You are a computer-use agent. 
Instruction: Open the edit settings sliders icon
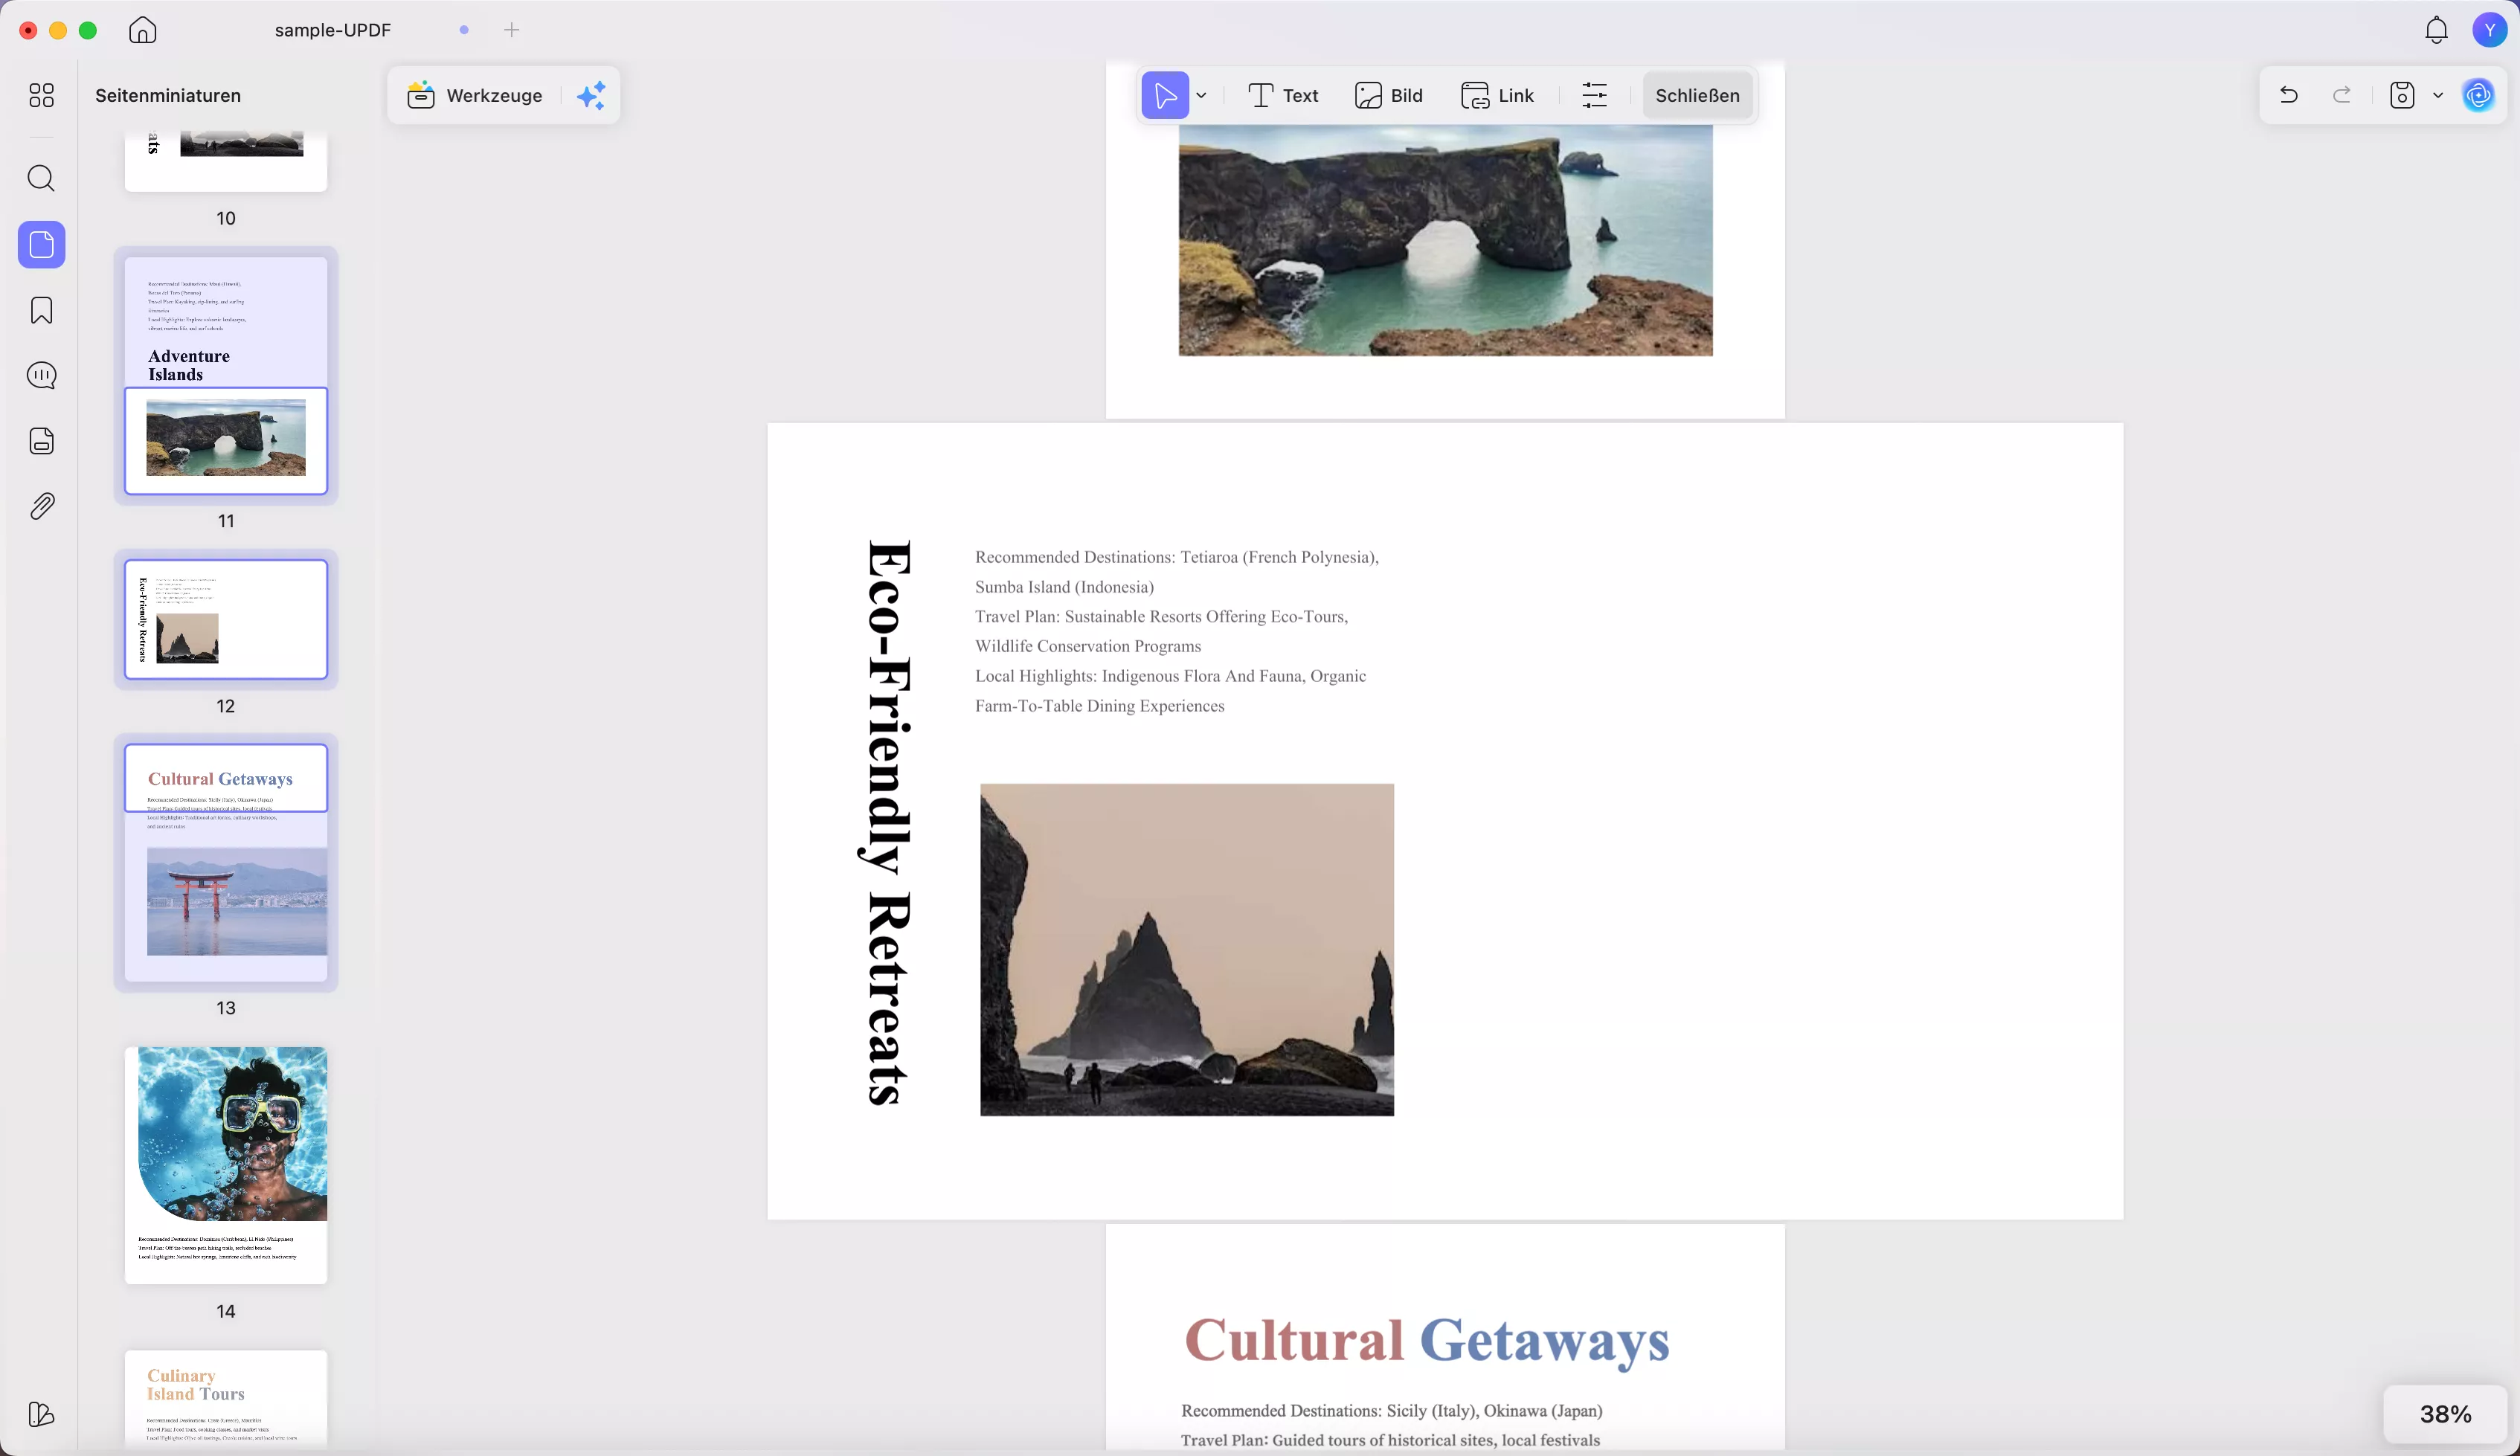[1594, 96]
